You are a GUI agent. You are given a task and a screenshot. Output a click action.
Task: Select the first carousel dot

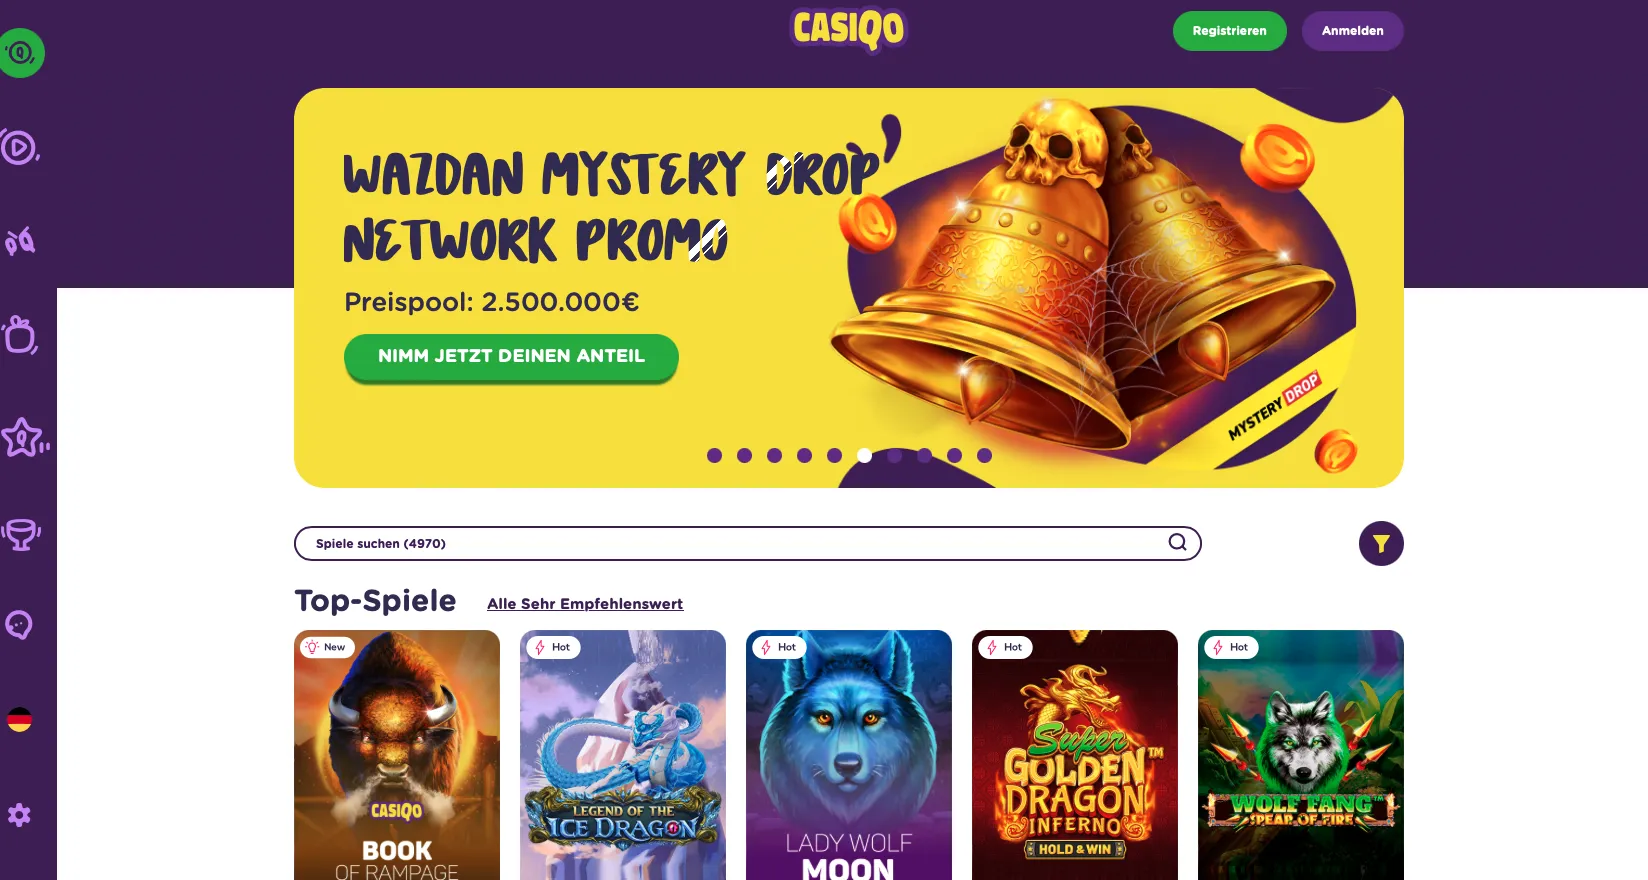coord(714,455)
